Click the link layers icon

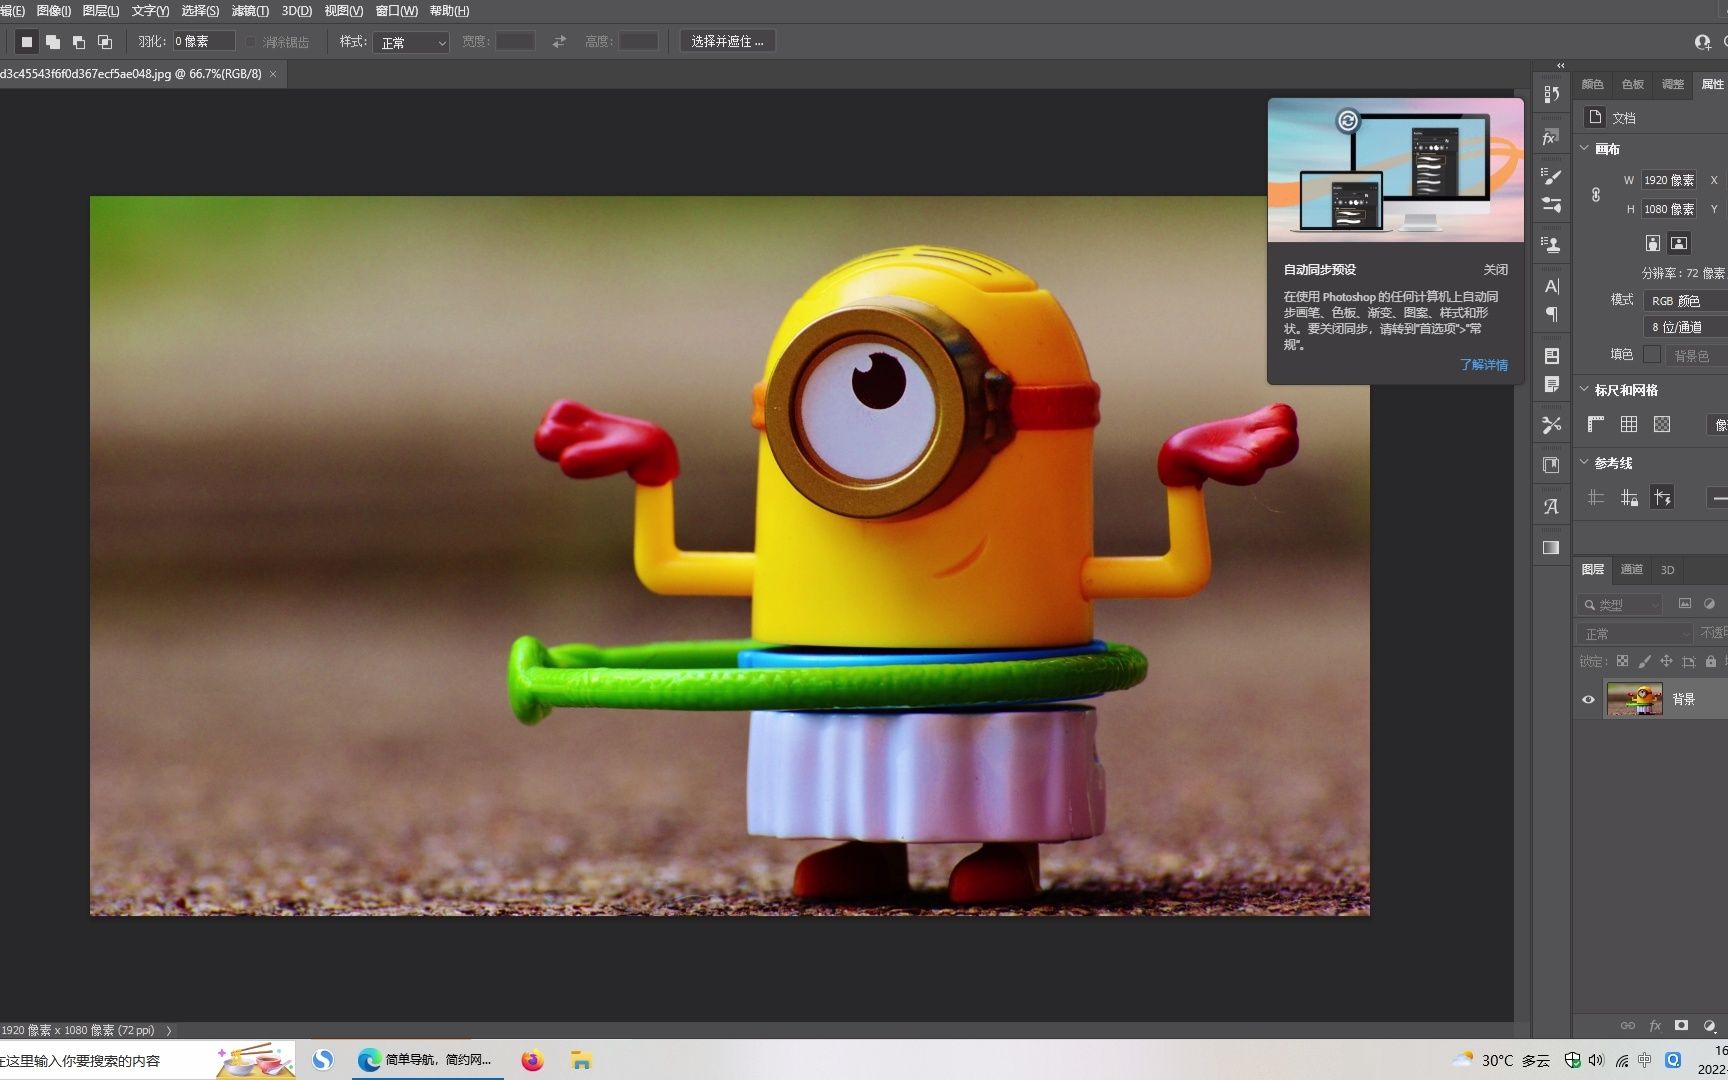click(1628, 1026)
